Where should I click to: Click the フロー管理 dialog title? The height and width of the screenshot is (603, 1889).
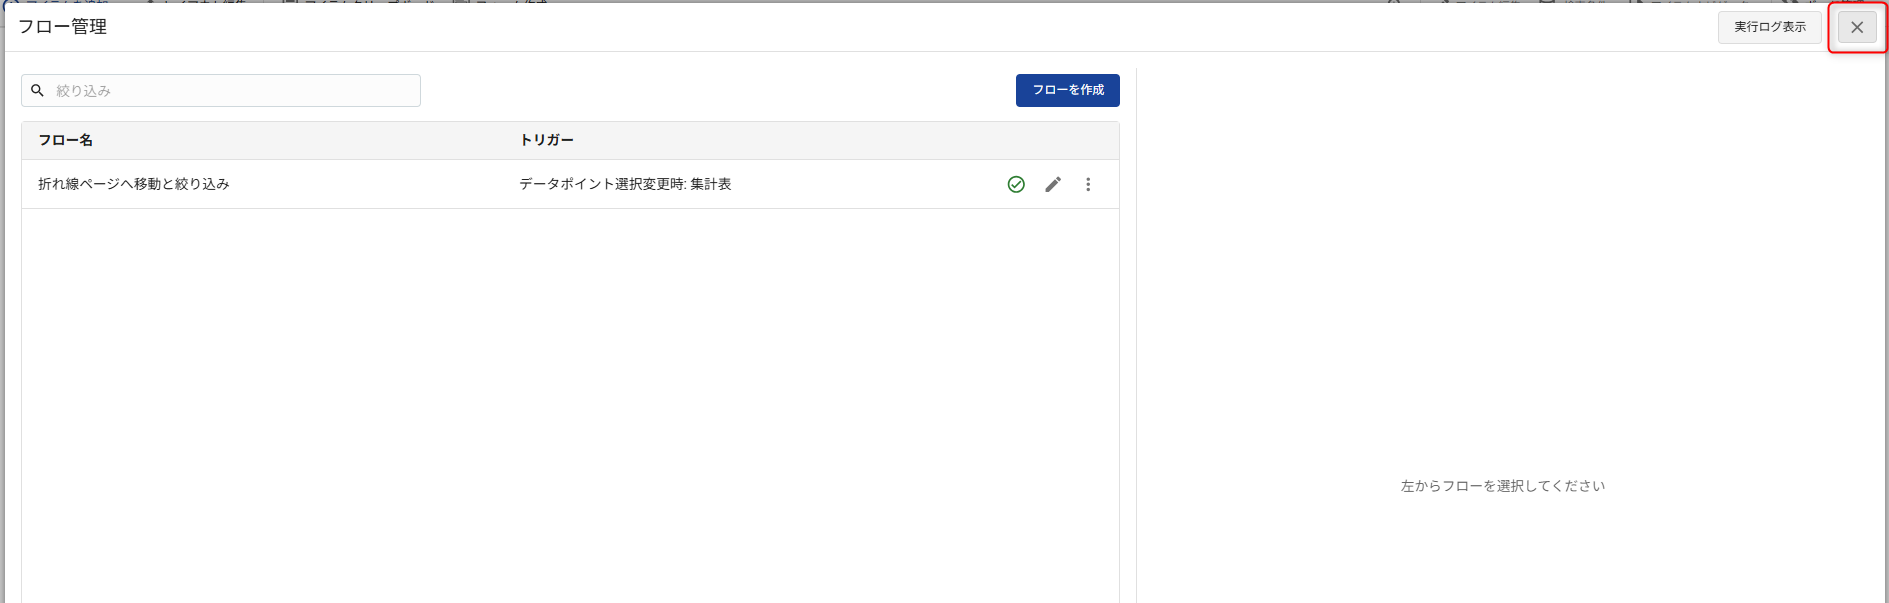tap(63, 27)
